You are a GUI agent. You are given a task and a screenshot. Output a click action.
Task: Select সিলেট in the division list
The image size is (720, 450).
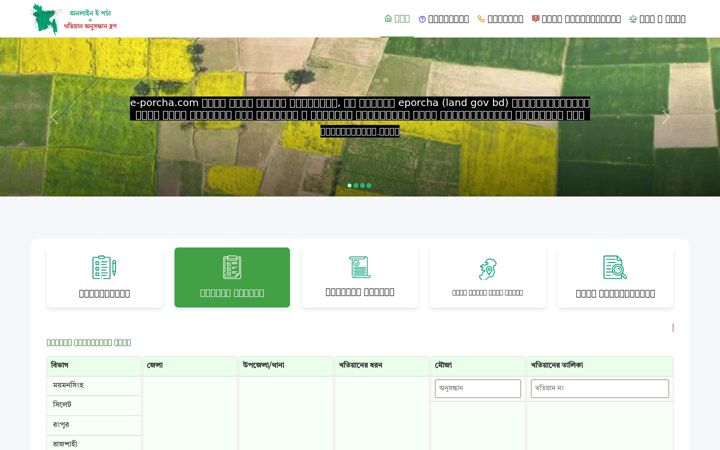[94, 405]
